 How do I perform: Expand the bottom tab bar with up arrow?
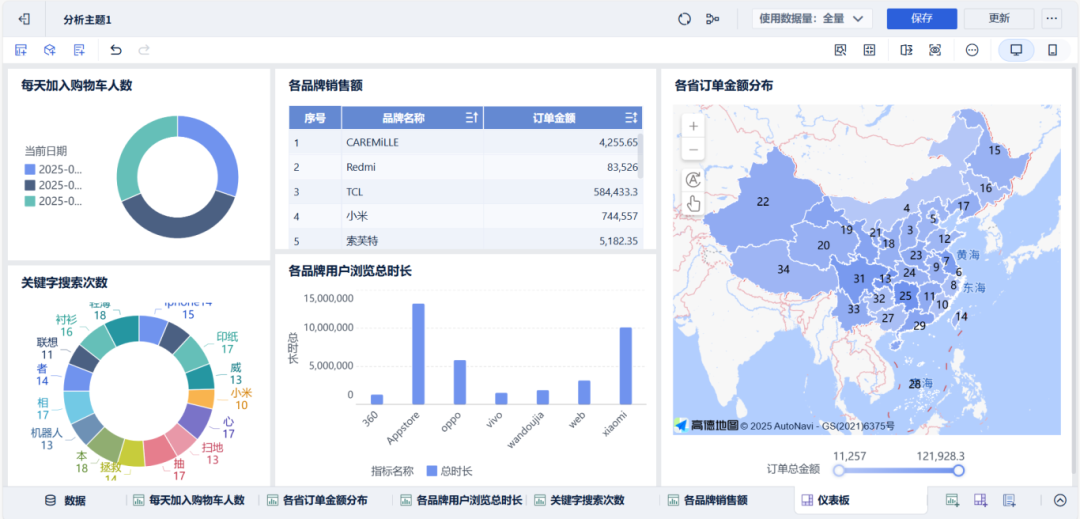[1060, 500]
